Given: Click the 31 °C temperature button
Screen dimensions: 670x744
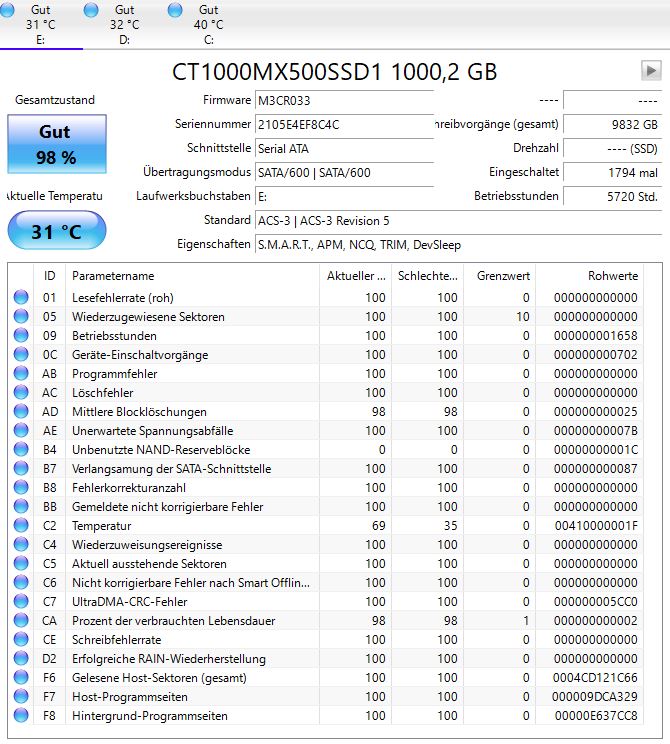Looking at the screenshot, I should click(56, 231).
